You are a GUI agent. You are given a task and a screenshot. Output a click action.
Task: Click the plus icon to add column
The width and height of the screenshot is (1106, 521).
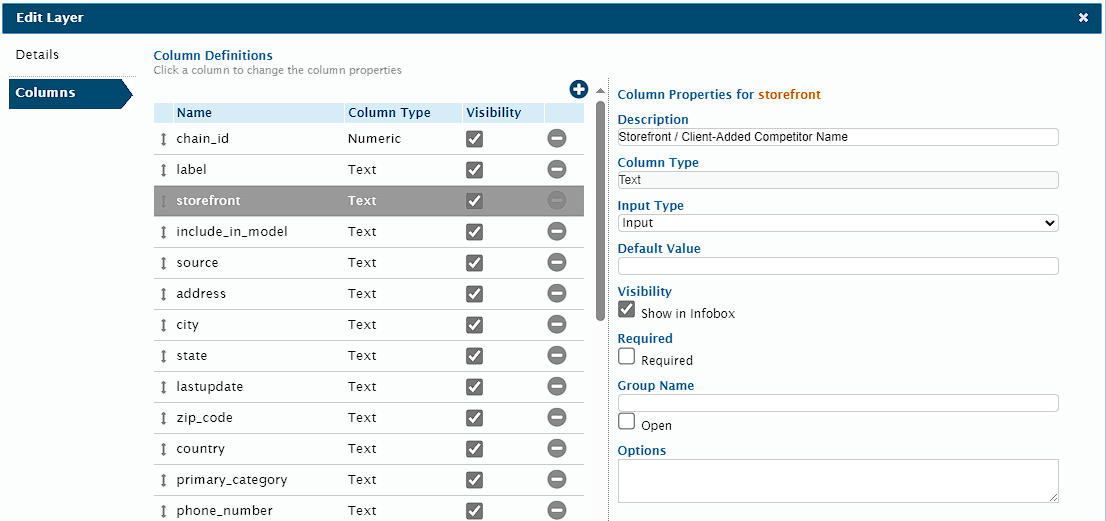(578, 89)
